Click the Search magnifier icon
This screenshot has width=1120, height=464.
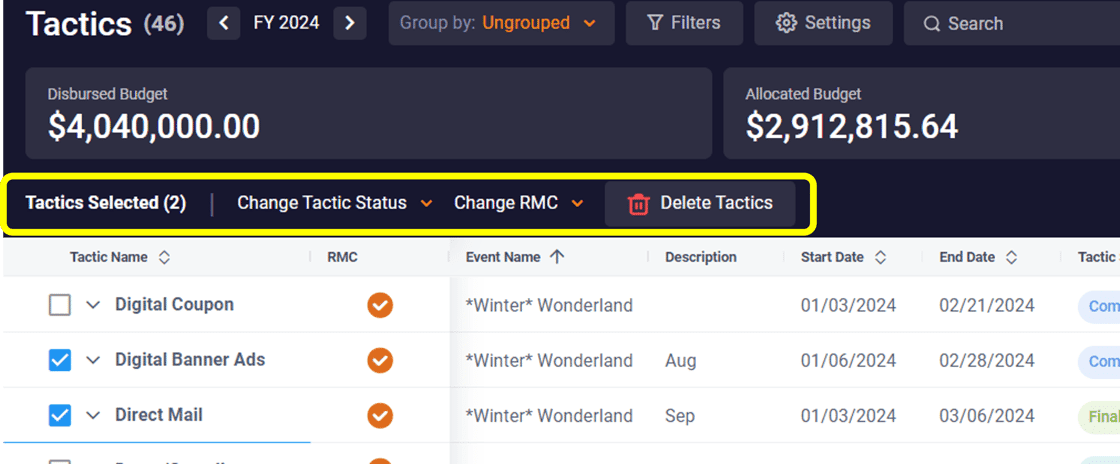click(931, 24)
